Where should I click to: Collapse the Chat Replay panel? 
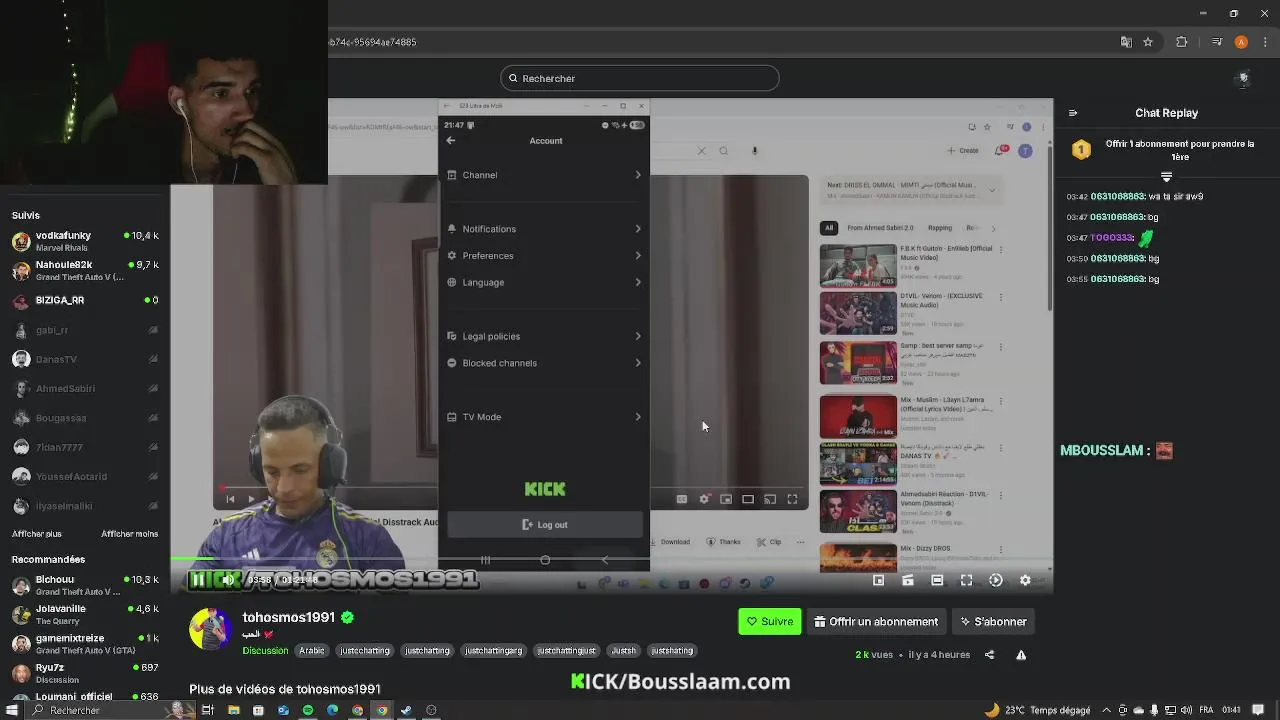1073,113
